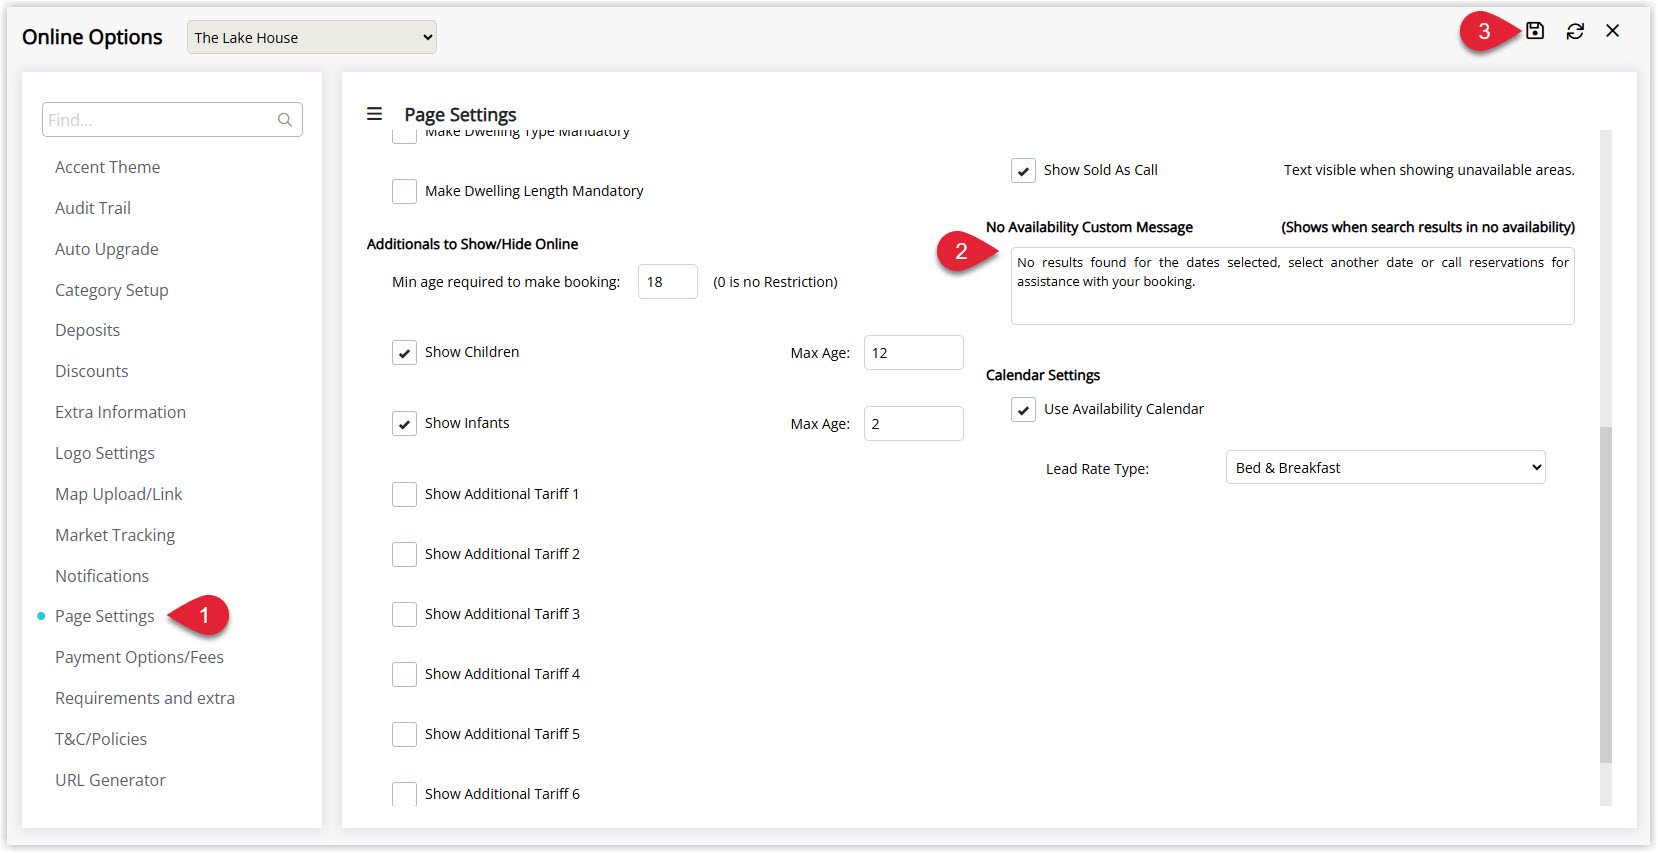Click the No Availability Custom Message textbox
The height and width of the screenshot is (853, 1658).
[1293, 286]
